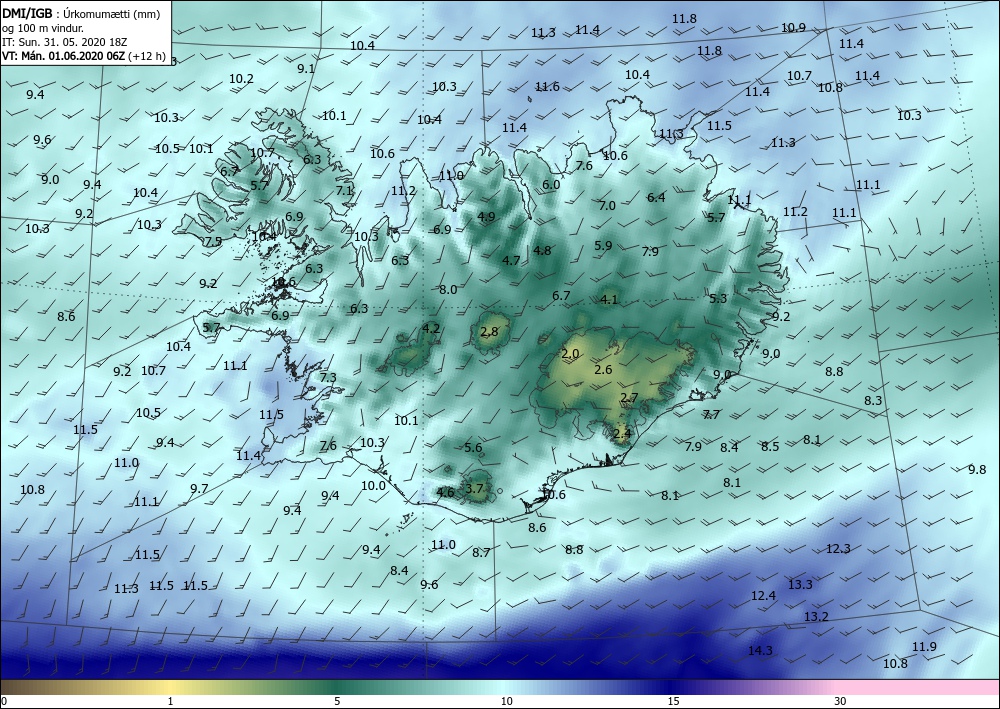Screen dimensions: 1000x709
Task: Select the 'VT: Mán. 01.06.2020 06Z' valid time line
Action: [x=64, y=56]
